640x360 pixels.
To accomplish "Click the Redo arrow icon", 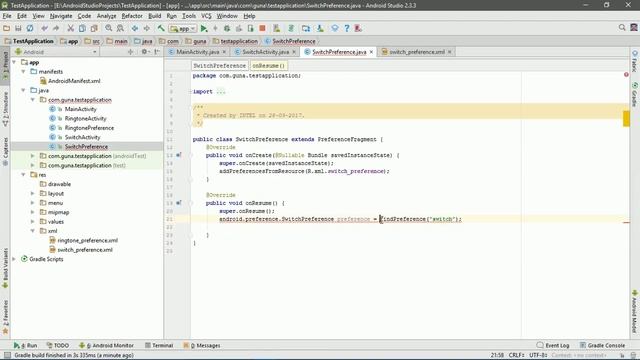I will [x=56, y=28].
